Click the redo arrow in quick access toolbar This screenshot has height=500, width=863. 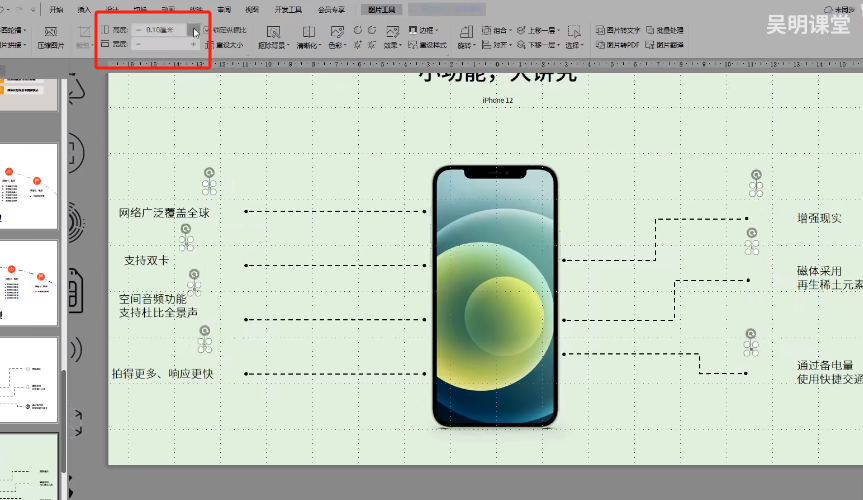click(19, 9)
